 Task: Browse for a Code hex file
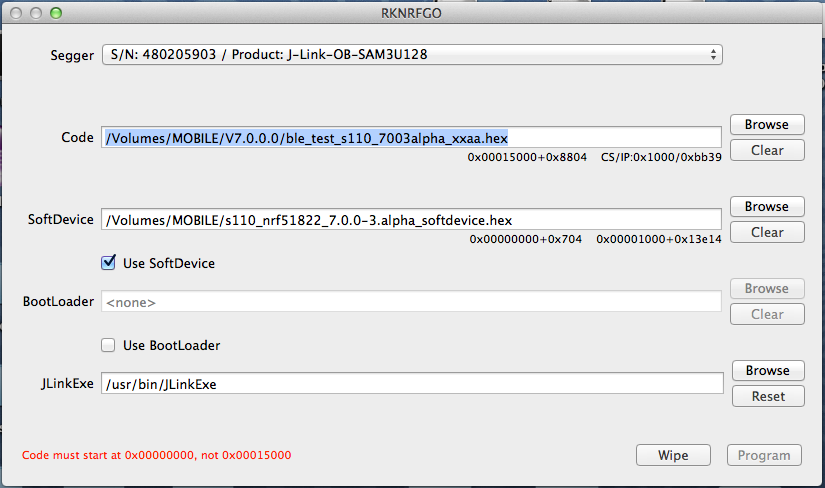[x=767, y=125]
